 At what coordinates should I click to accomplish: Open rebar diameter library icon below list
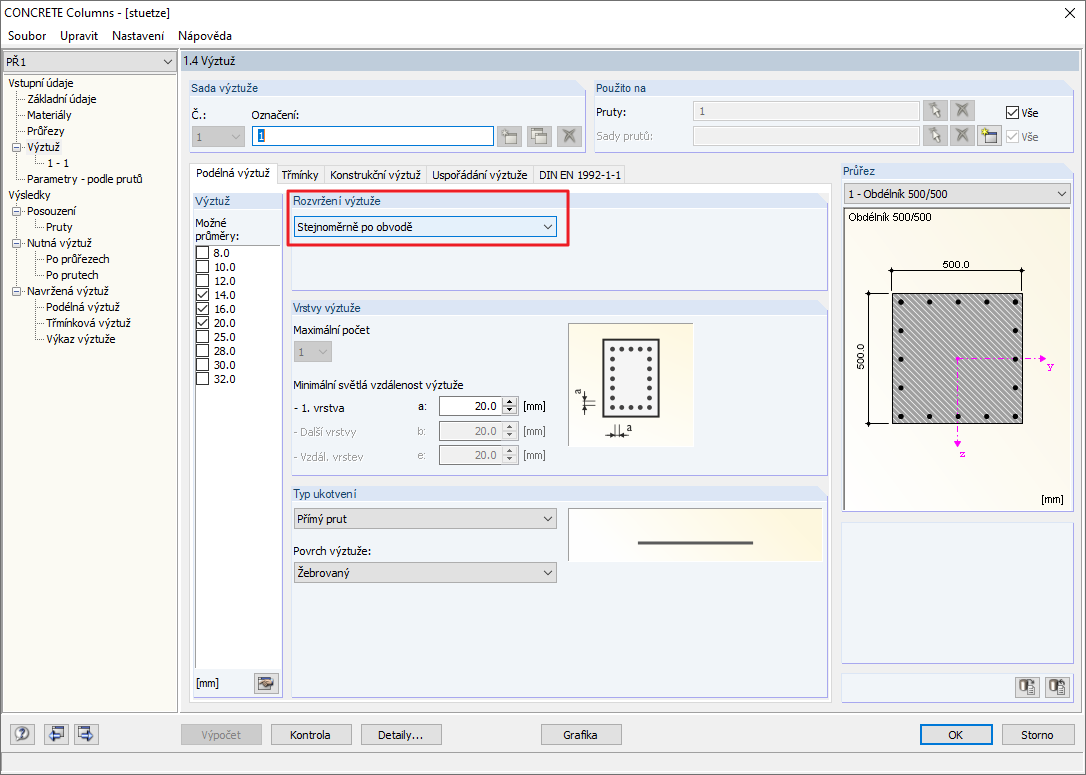click(x=265, y=684)
